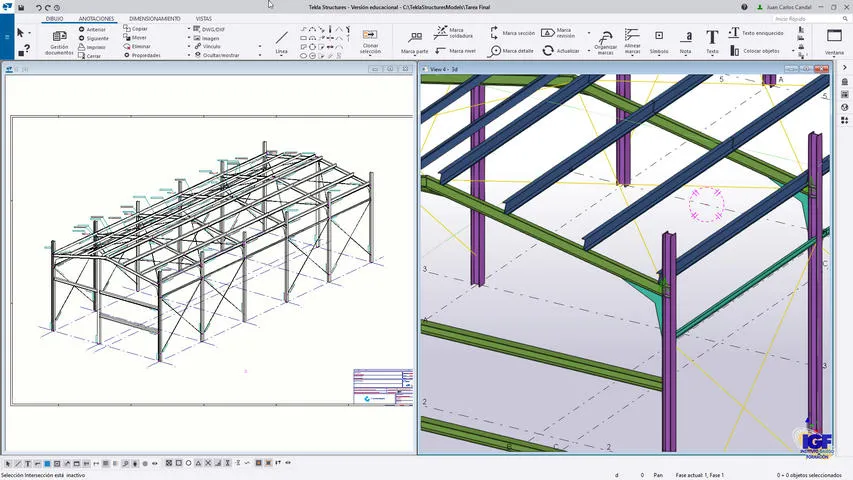Click Eliminar command

137,46
